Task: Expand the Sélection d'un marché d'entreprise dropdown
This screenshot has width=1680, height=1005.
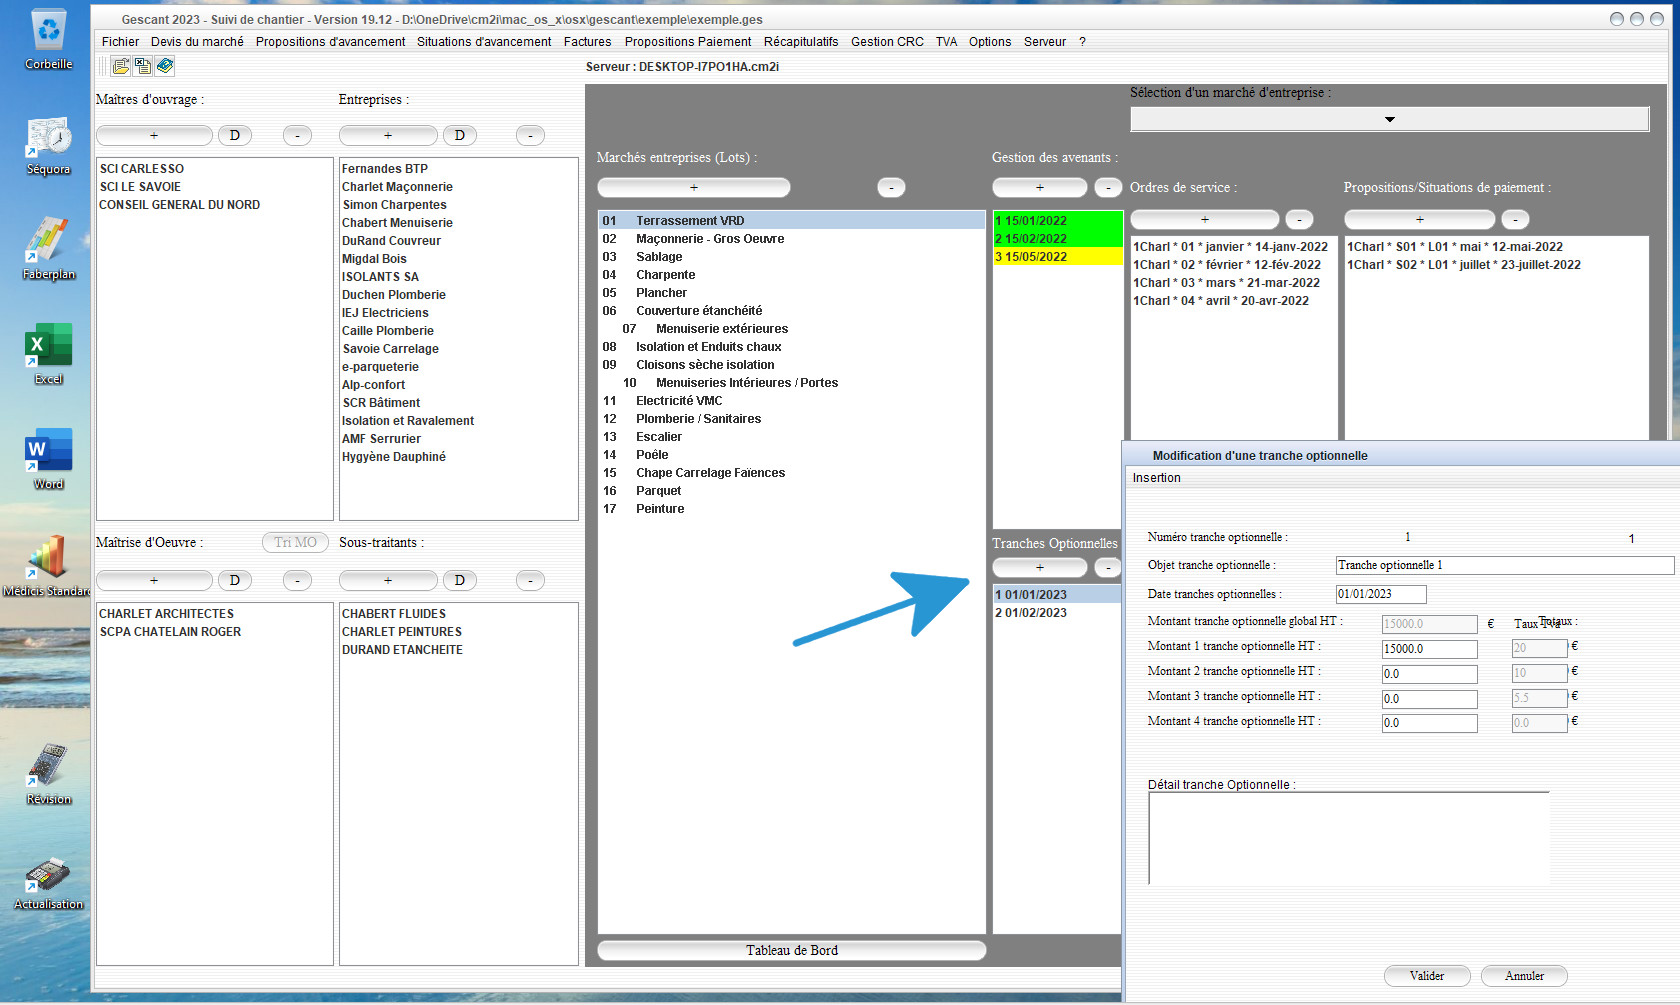Action: [x=1390, y=119]
